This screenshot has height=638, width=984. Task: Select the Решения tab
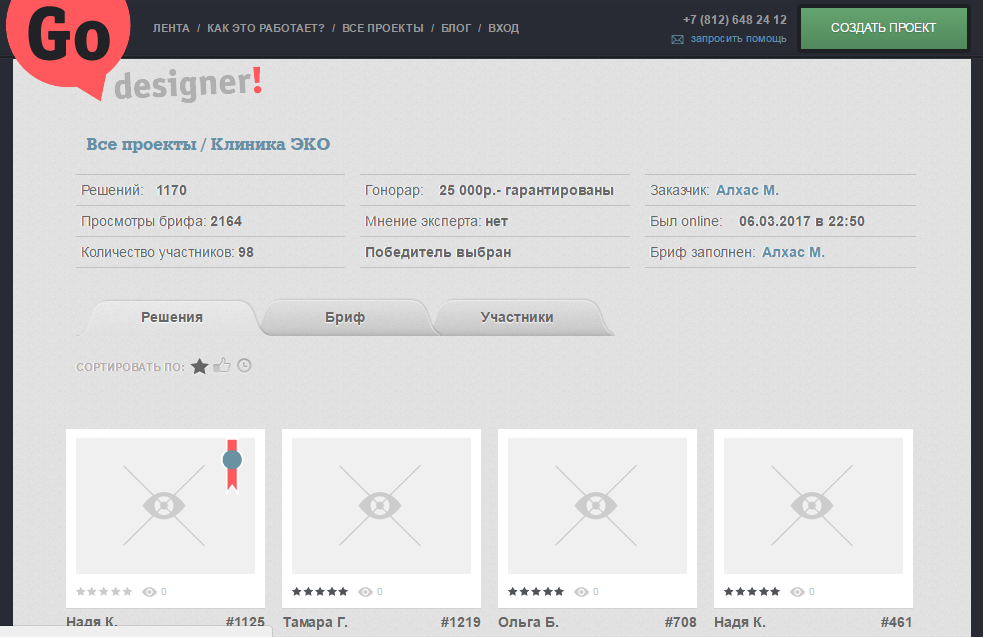(171, 317)
